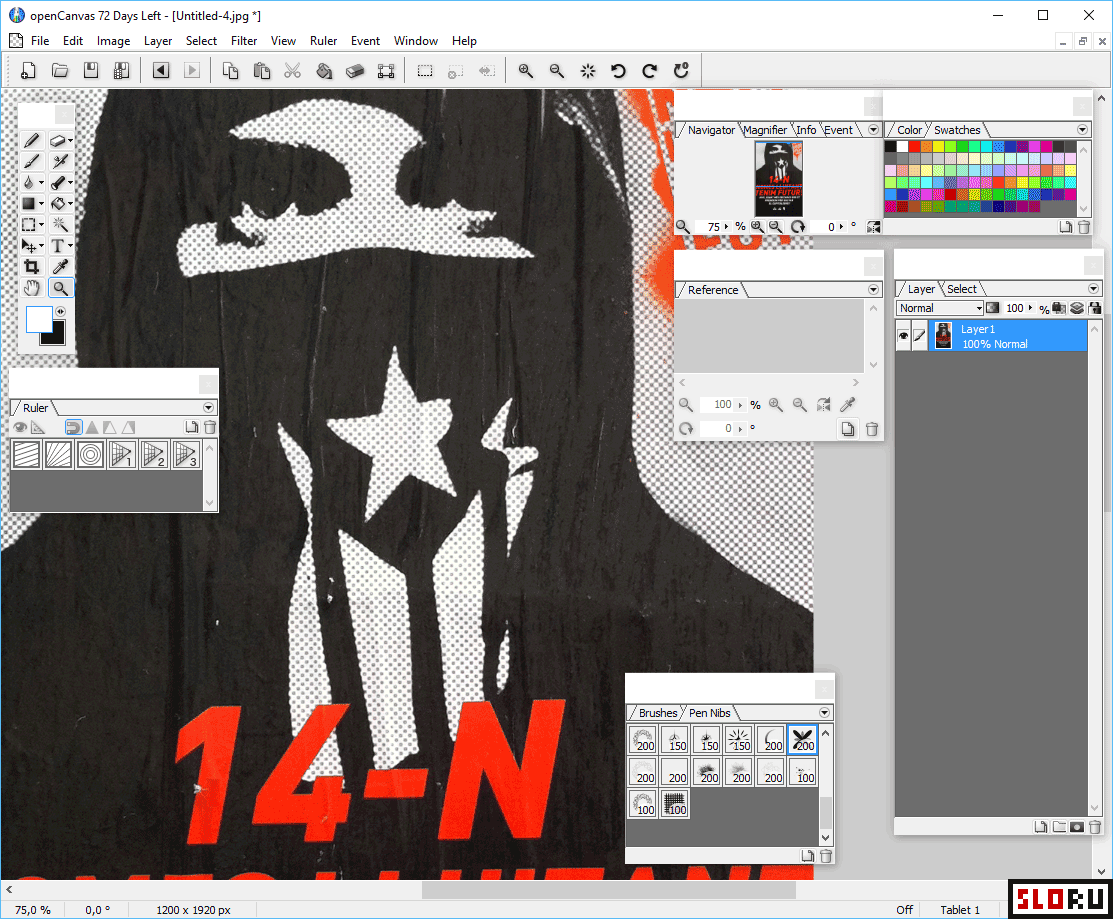Open the Color panel options menu

point(1082,130)
